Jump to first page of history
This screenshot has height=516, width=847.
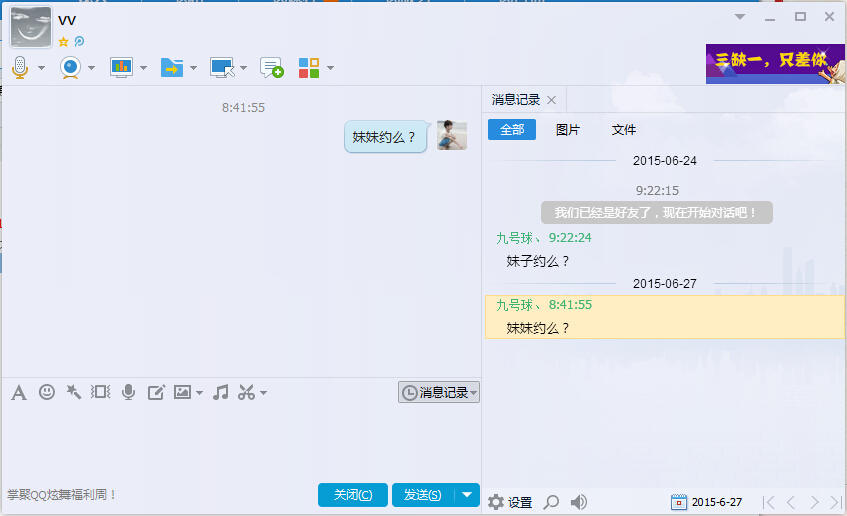(769, 502)
